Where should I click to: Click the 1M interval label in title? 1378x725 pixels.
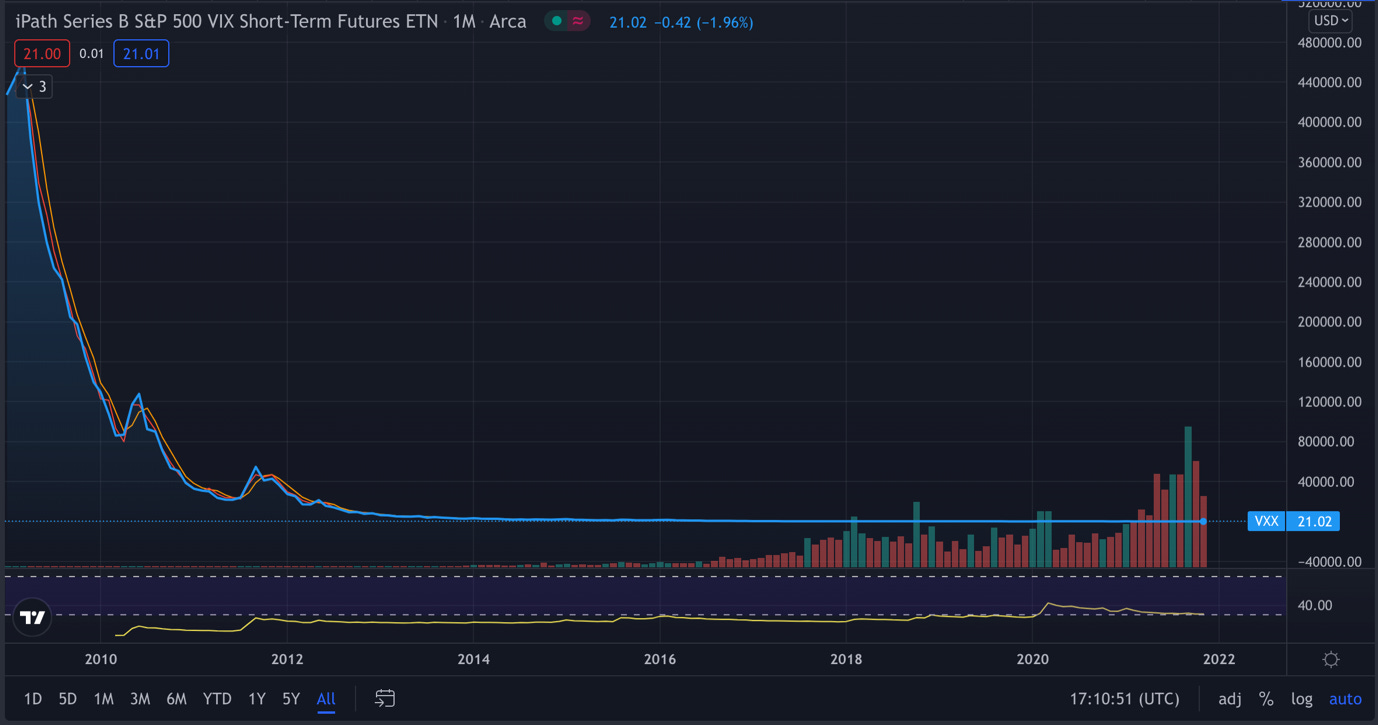coord(464,21)
